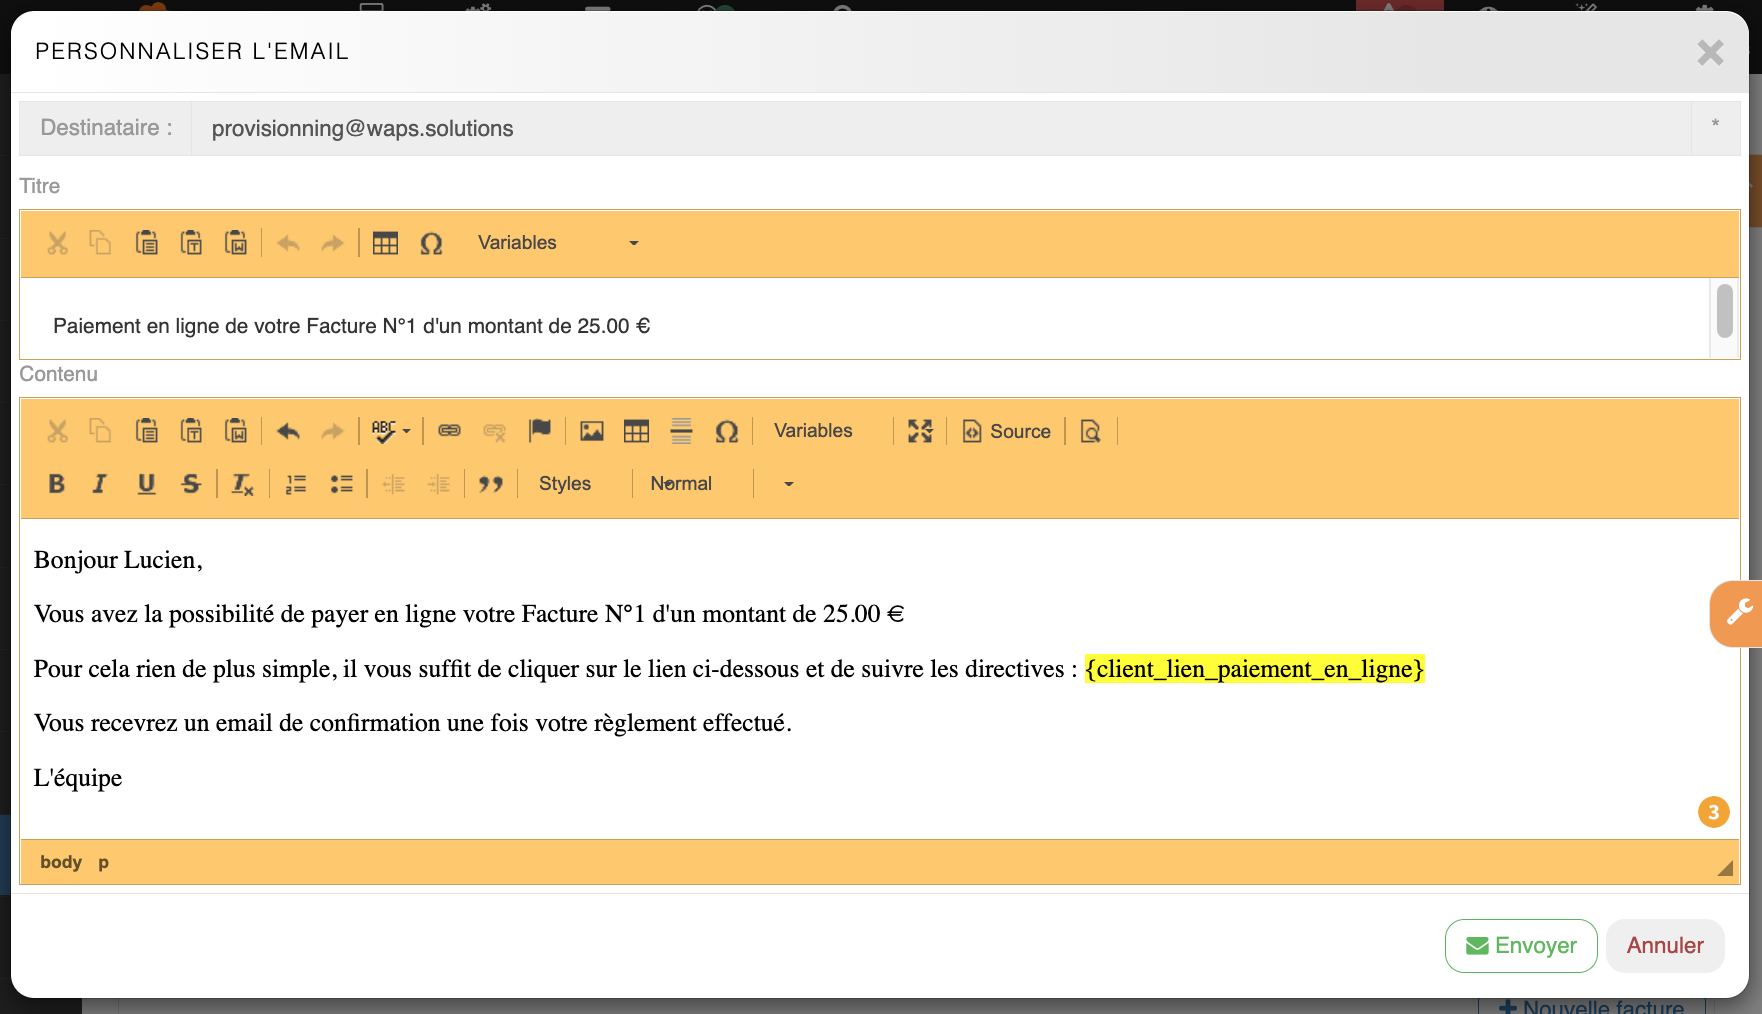Select the body element in the path bar
This screenshot has width=1762, height=1014.
[x=61, y=862]
